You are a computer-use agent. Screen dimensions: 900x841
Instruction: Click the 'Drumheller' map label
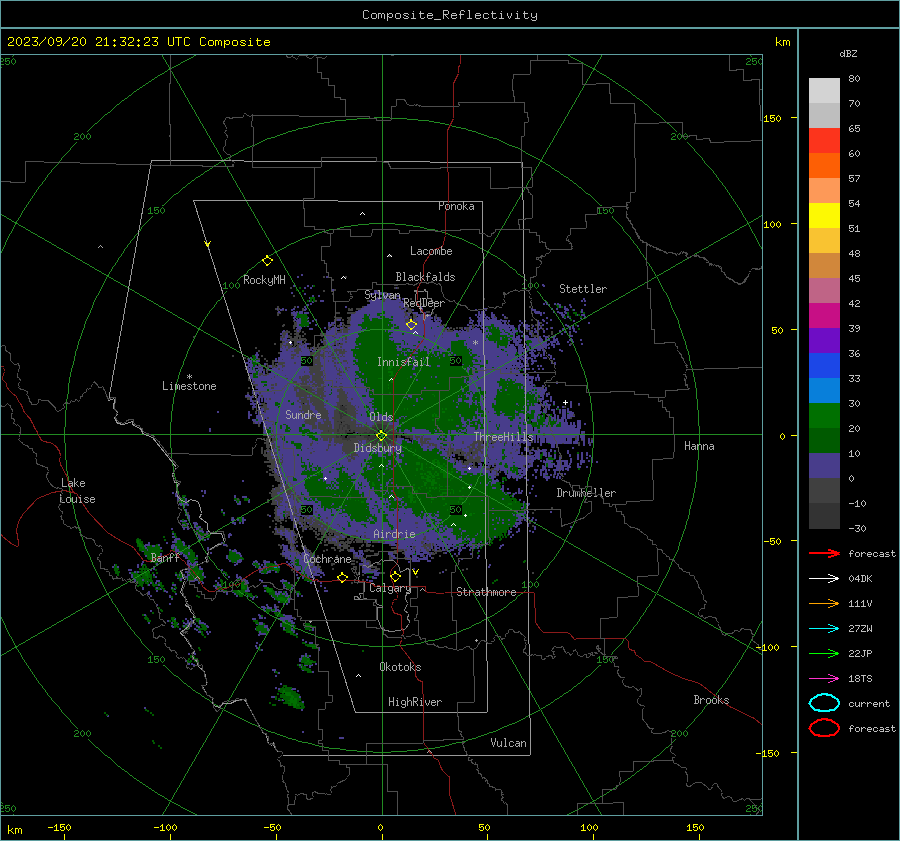click(586, 493)
